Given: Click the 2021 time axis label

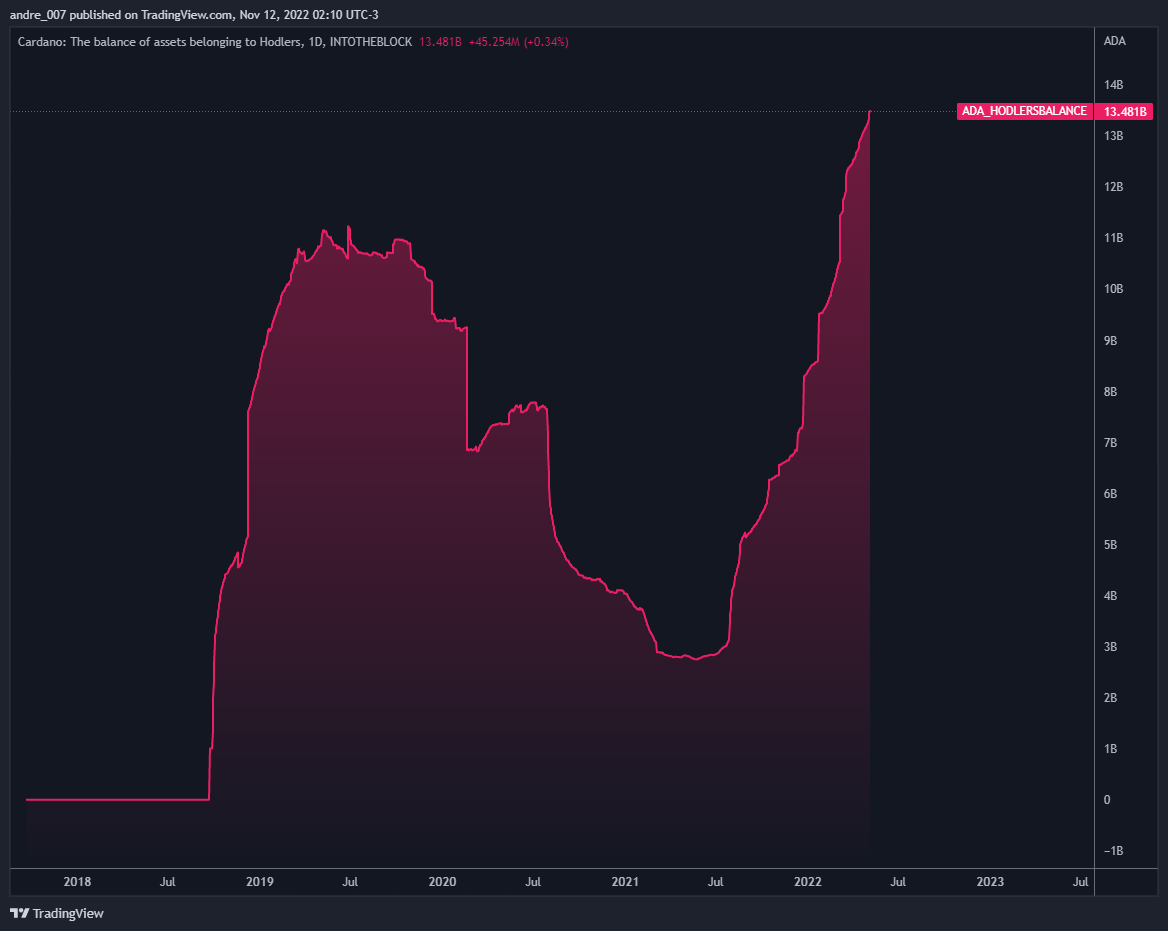Looking at the screenshot, I should tap(625, 882).
